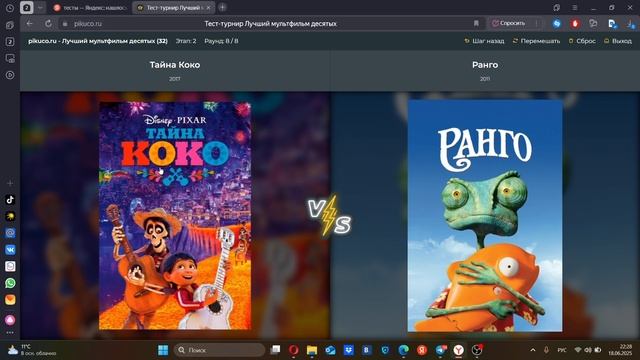The width and height of the screenshot is (640, 360).
Task: Open Task View on the taskbar
Action: [276, 350]
